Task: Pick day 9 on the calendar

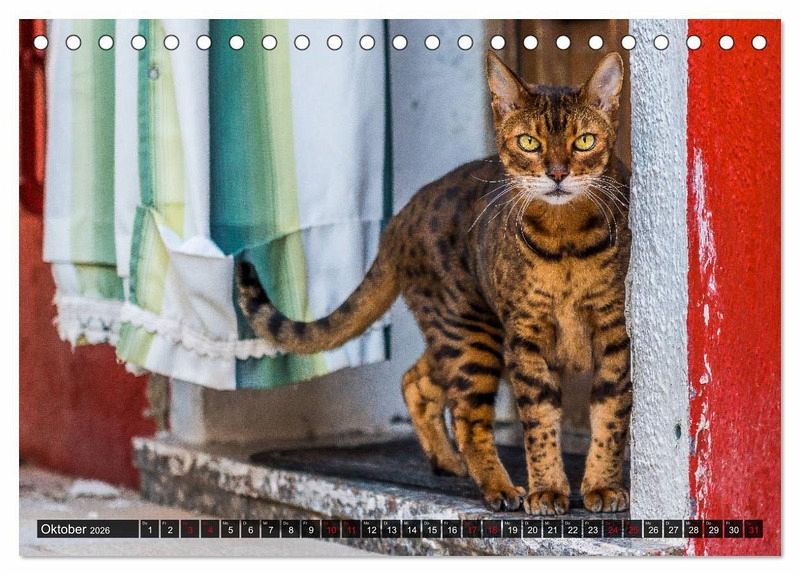Action: click(311, 529)
